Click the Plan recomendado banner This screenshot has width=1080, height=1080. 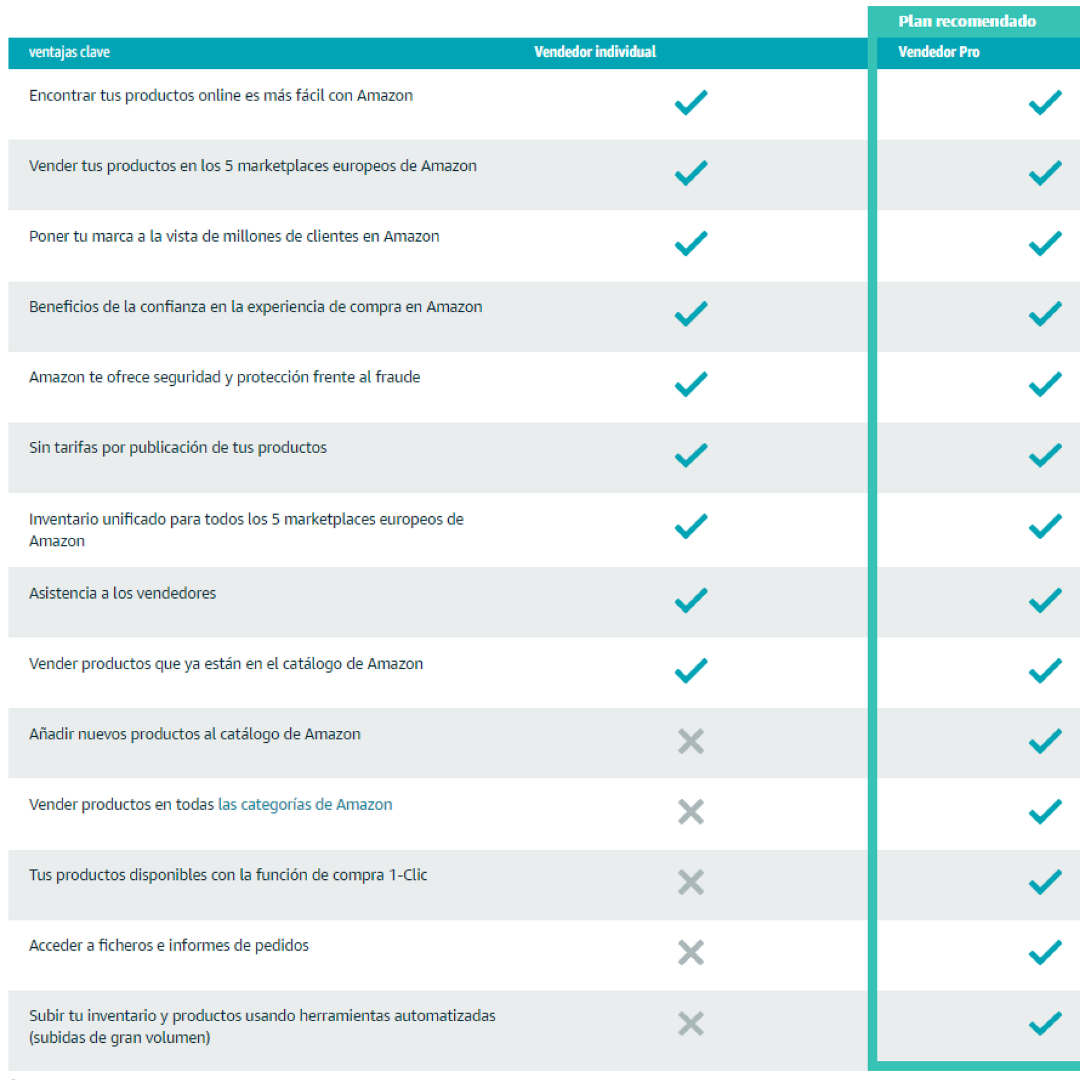pyautogui.click(x=966, y=21)
